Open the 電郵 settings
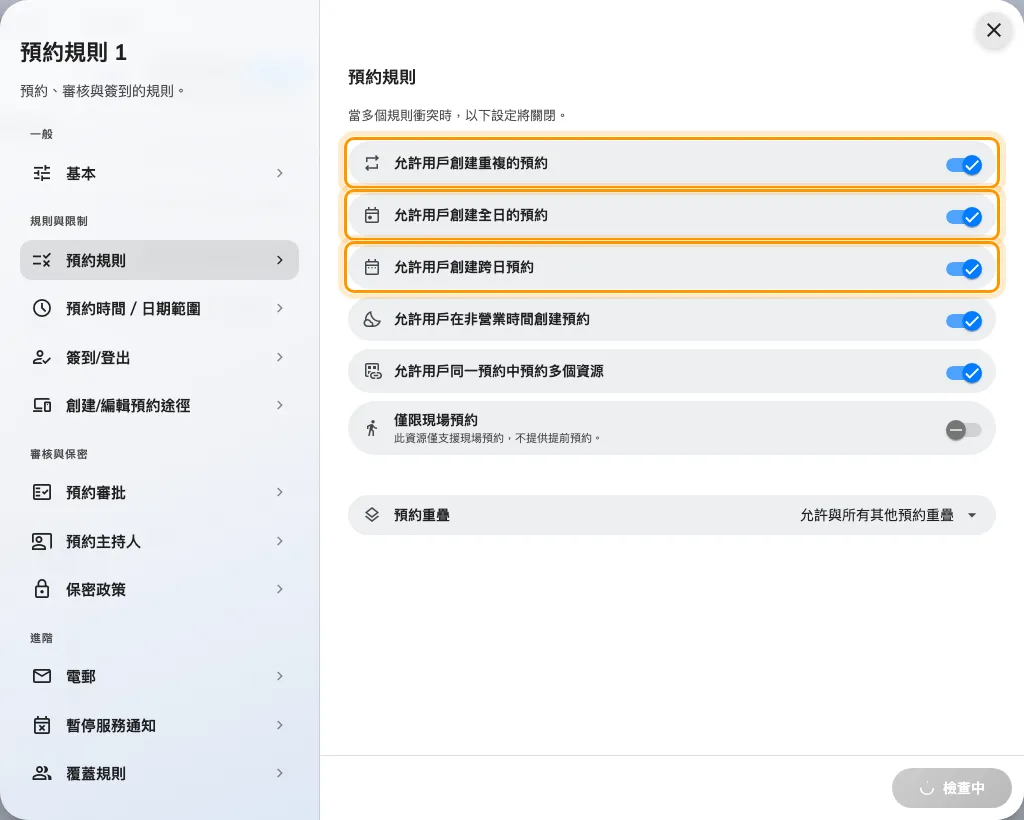The image size is (1024, 820). coord(159,676)
